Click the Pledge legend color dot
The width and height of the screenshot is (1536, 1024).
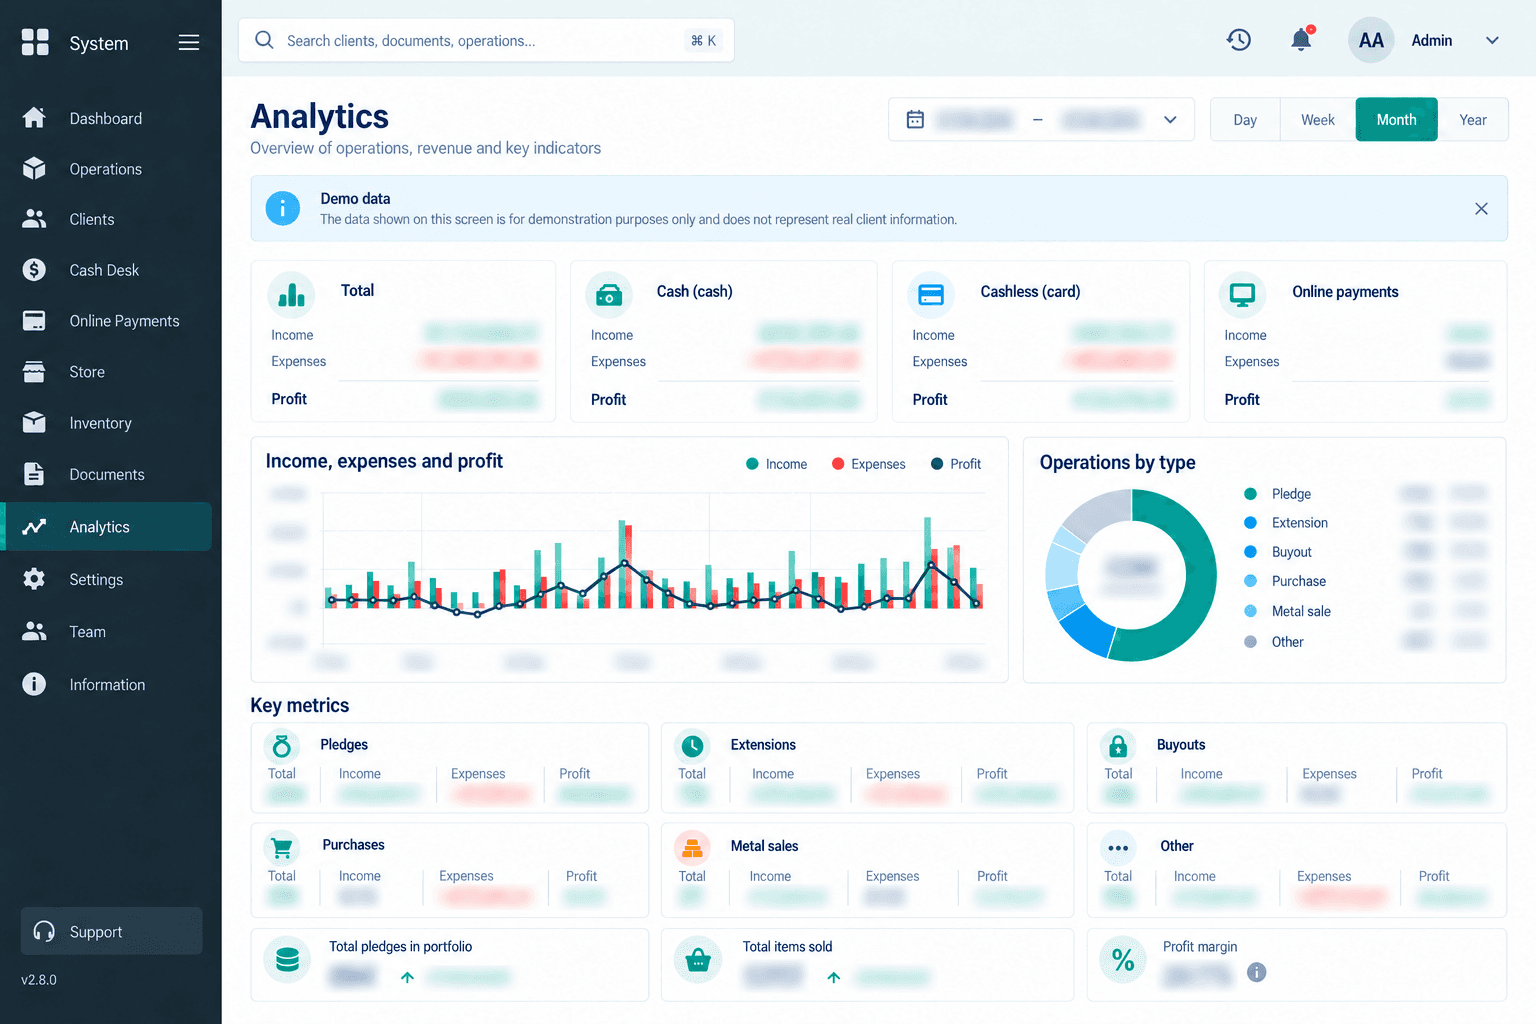[1250, 494]
